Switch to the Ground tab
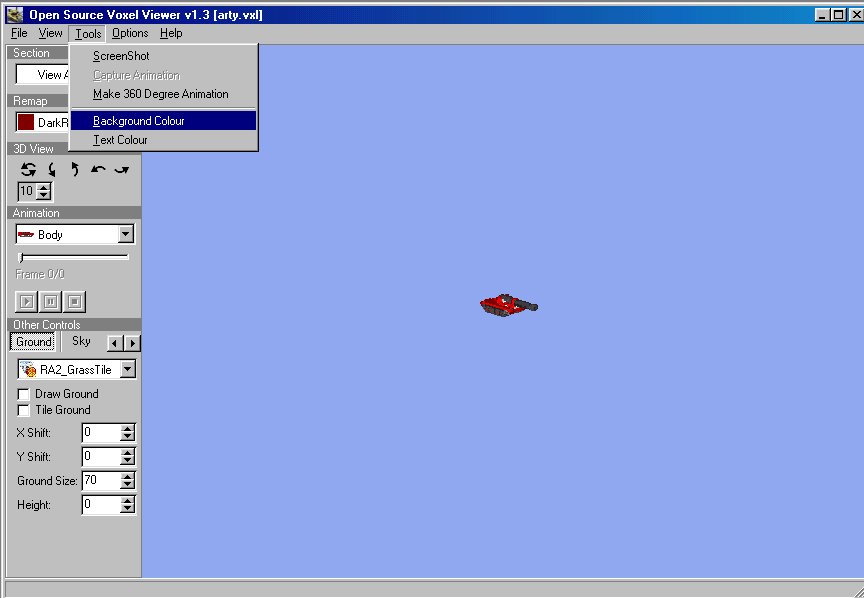 point(34,342)
